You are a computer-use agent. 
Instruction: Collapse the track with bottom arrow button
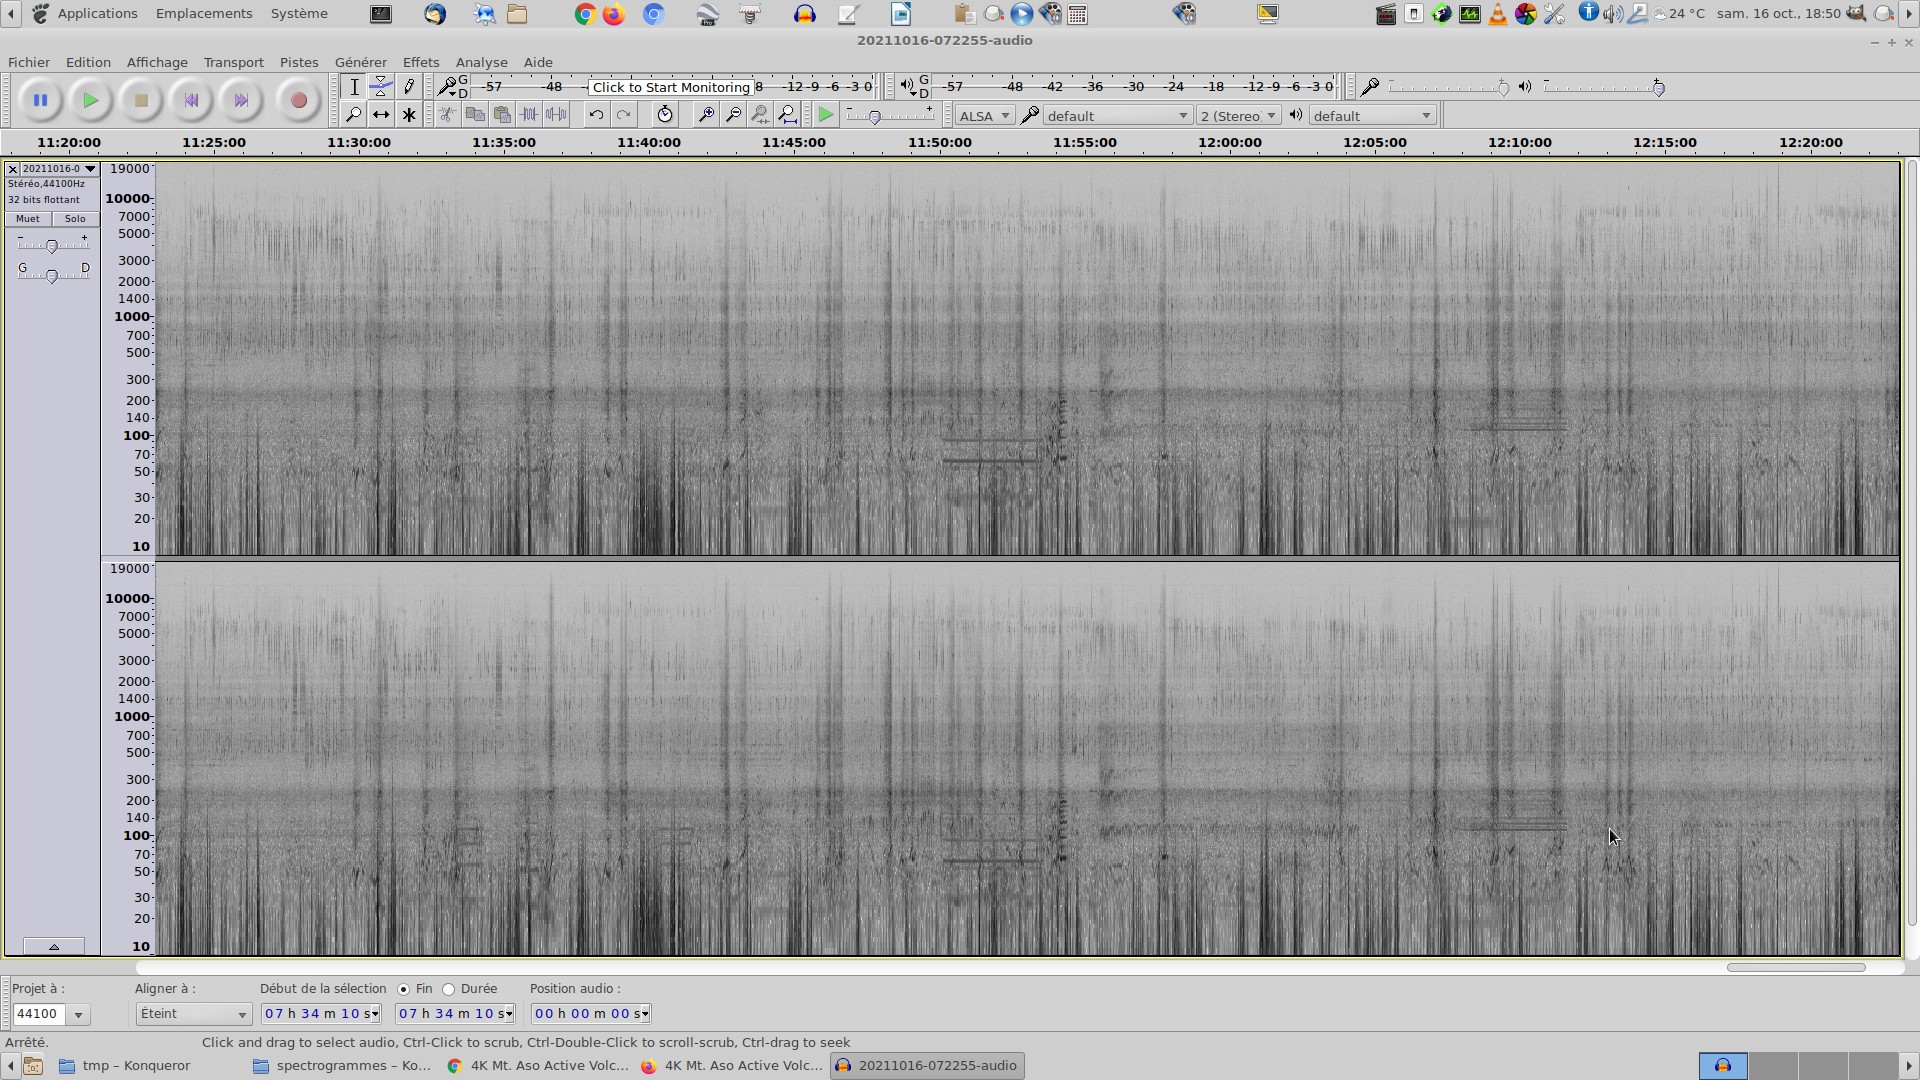[54, 946]
